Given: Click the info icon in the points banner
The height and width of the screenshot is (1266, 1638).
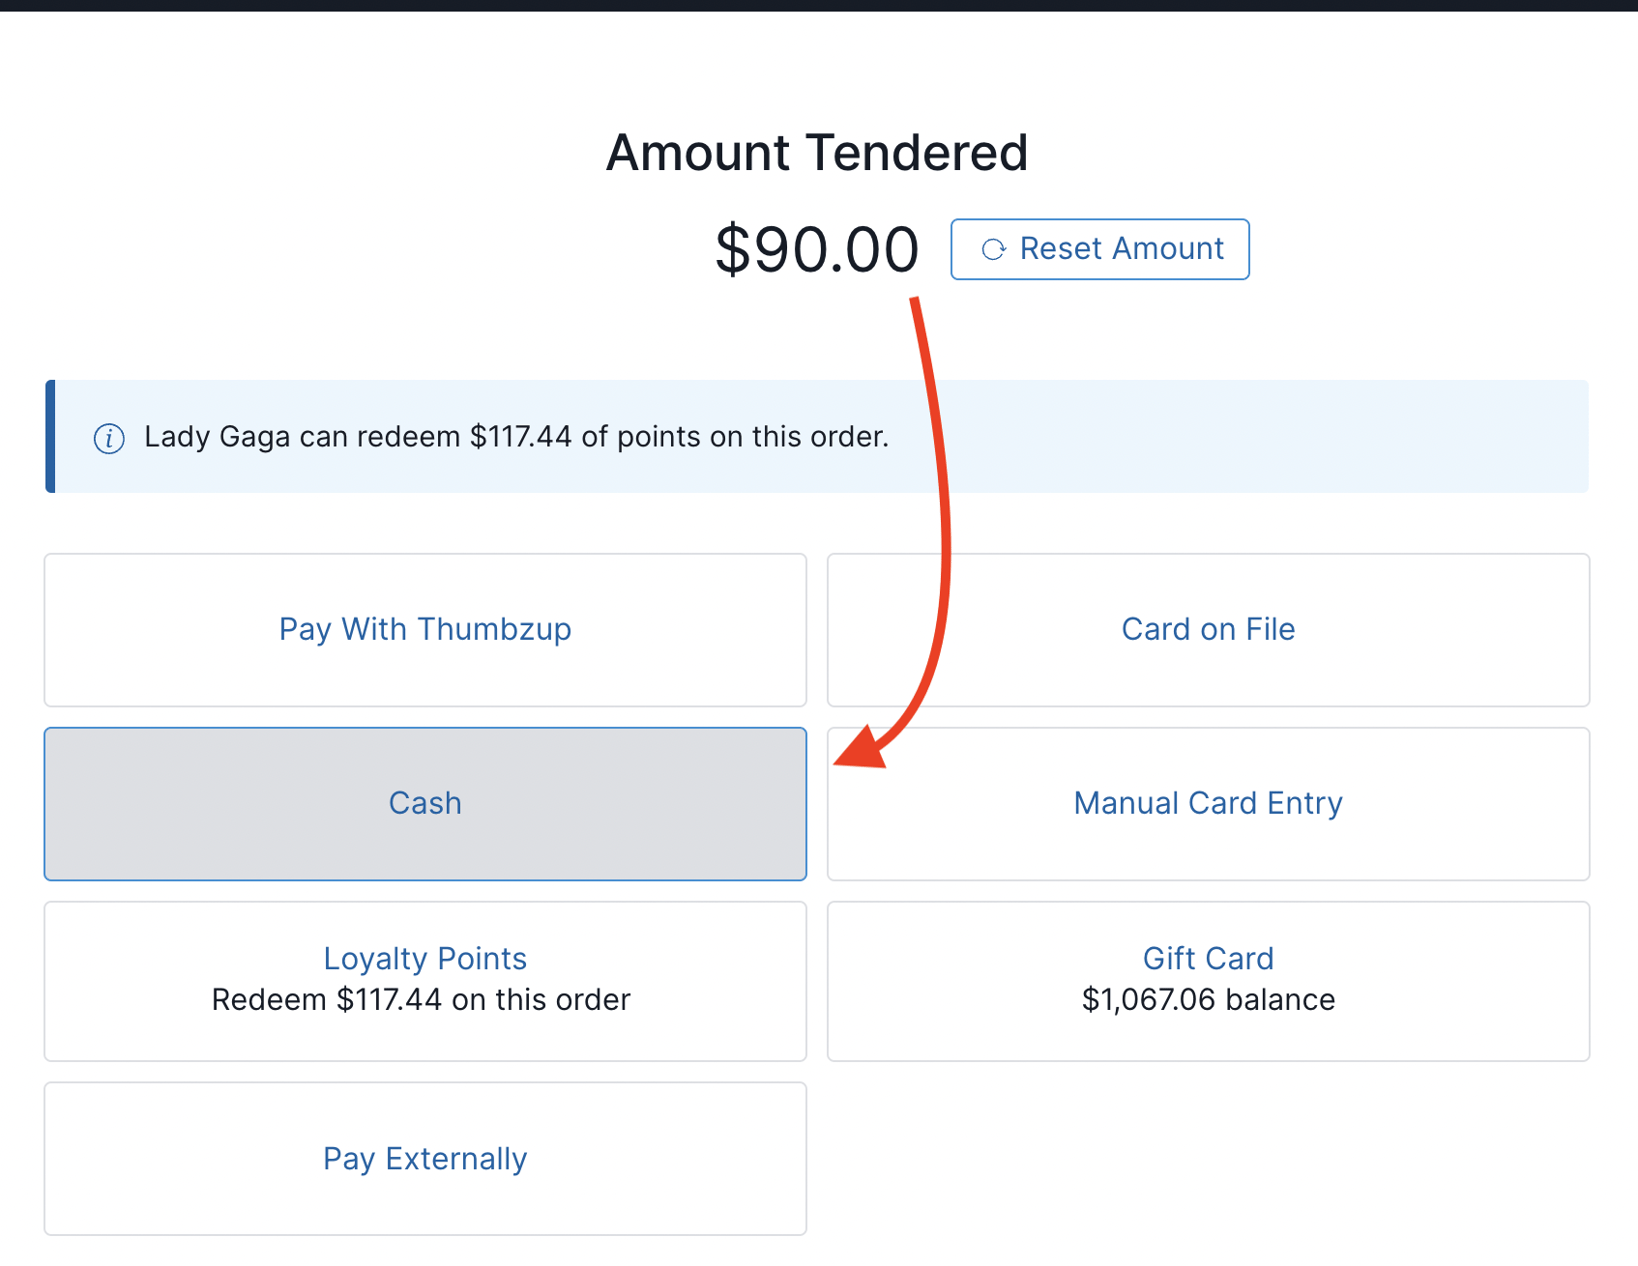Looking at the screenshot, I should [x=108, y=437].
